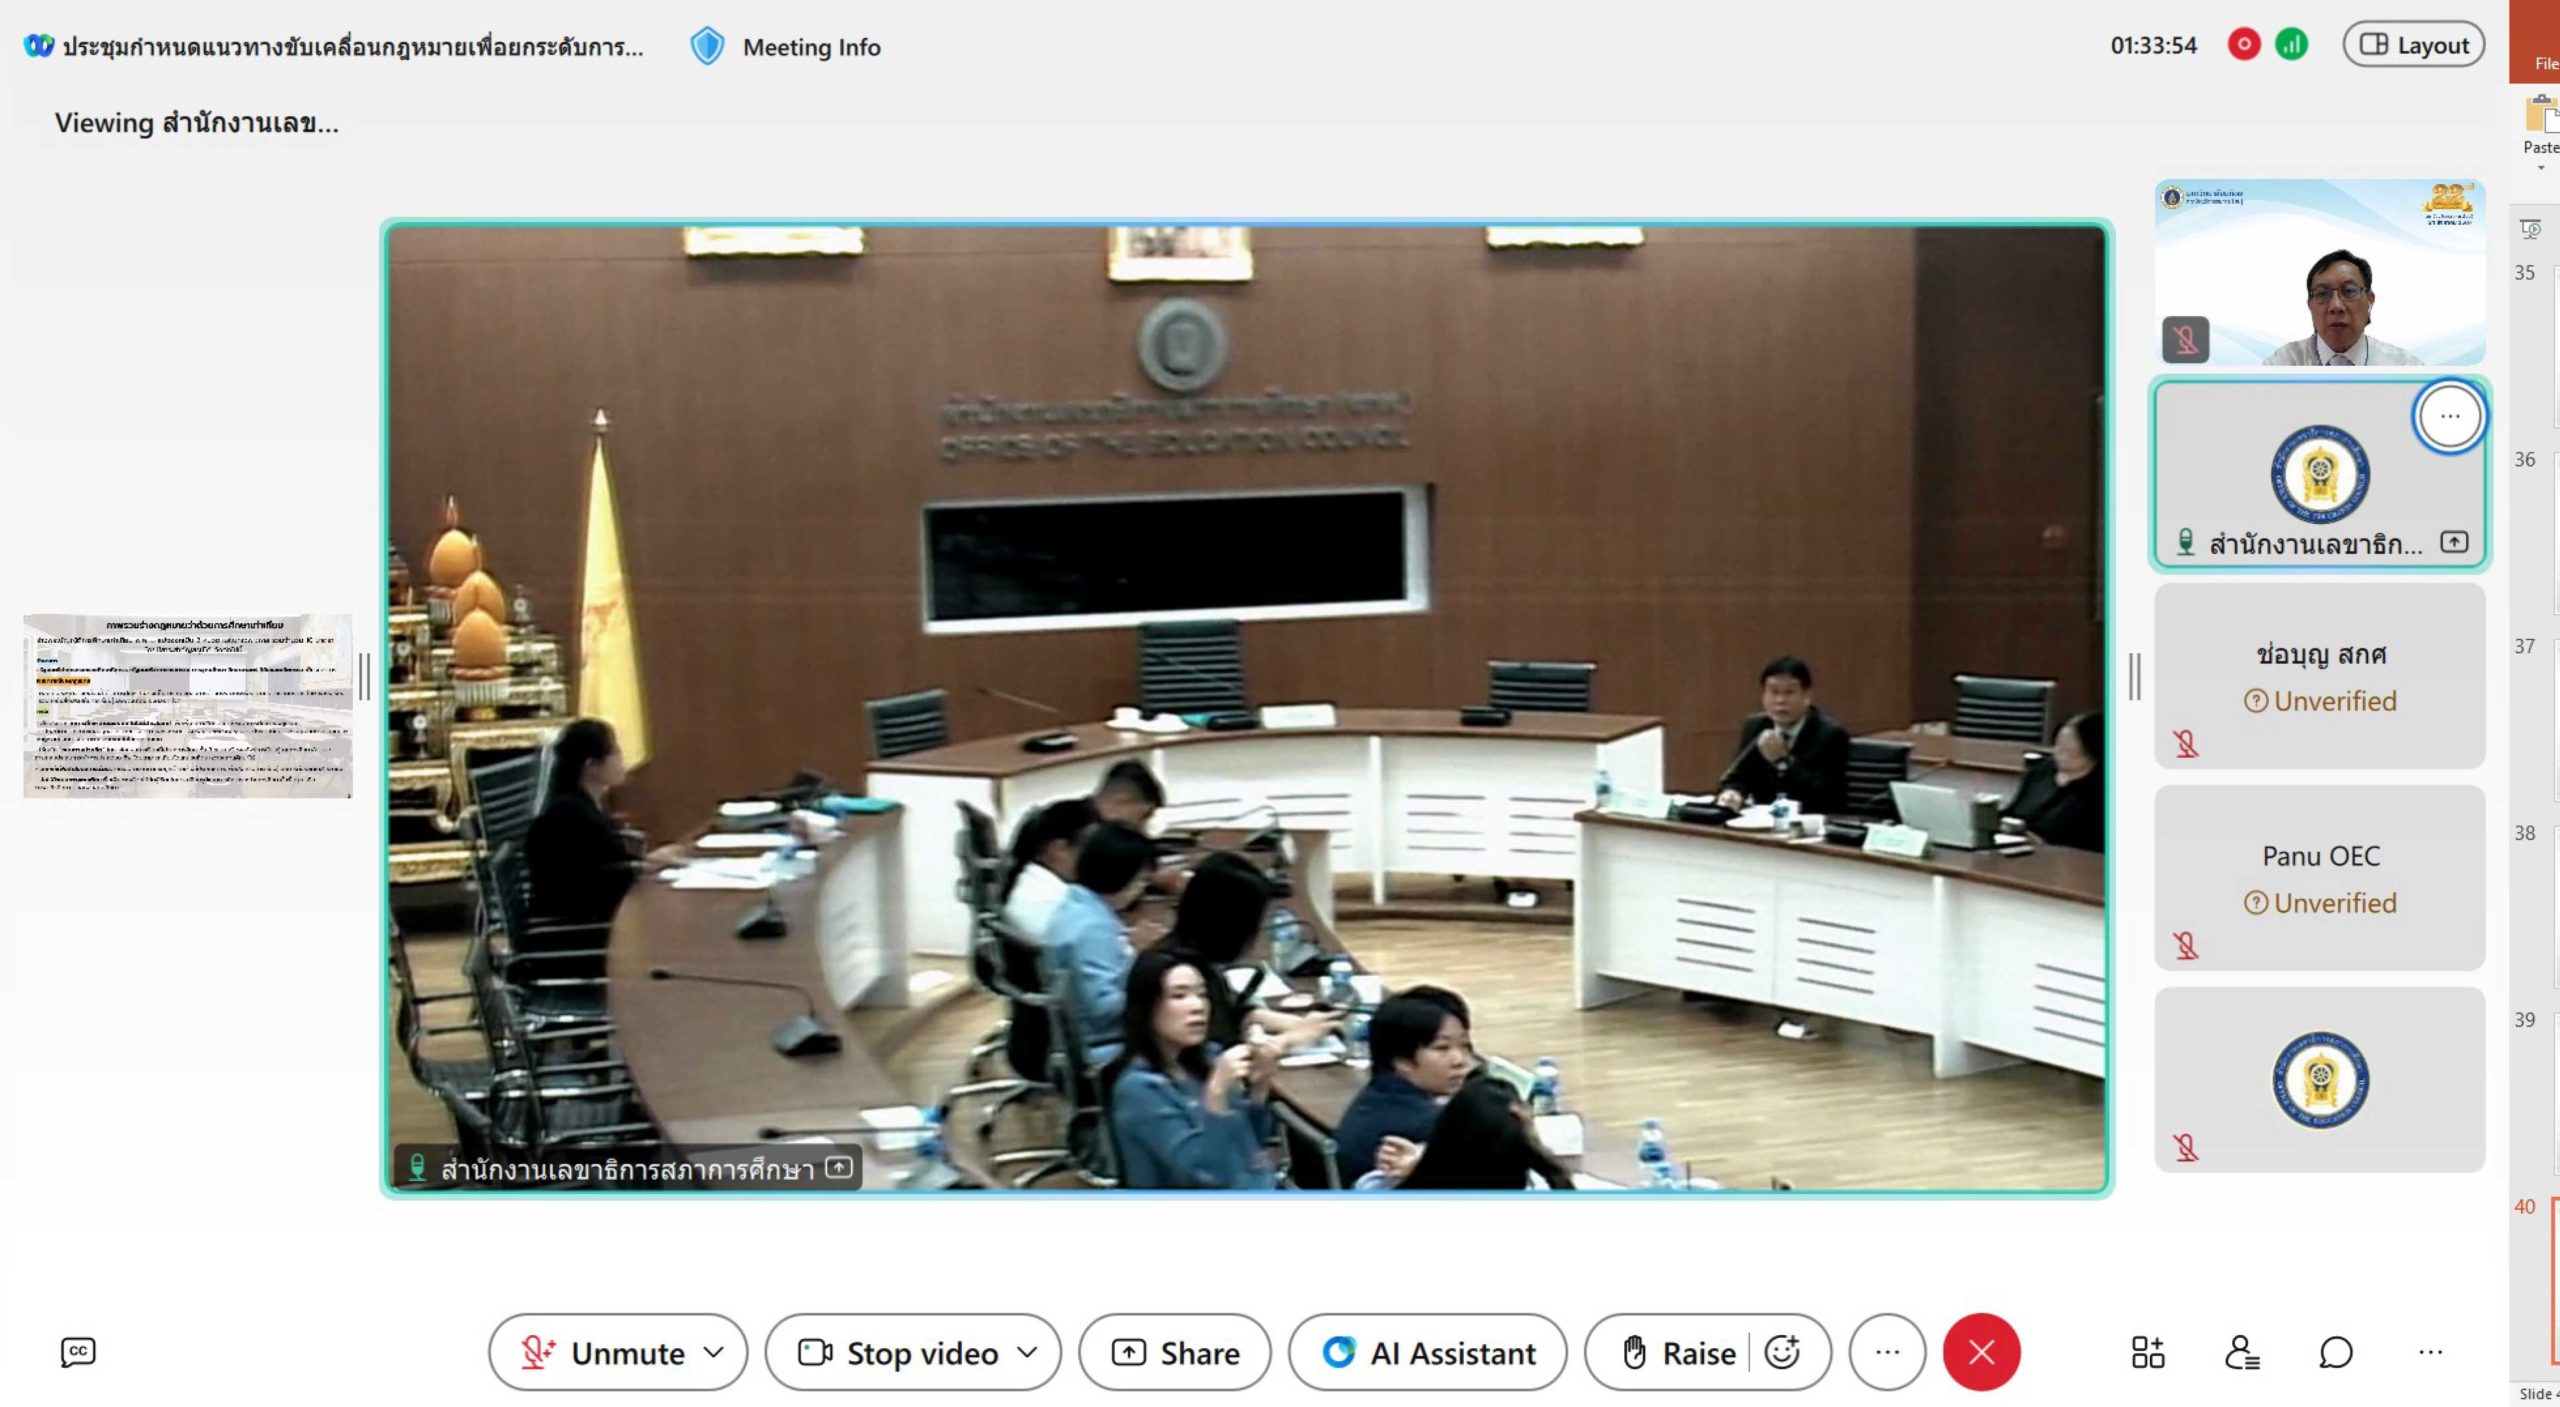Expand the Stop video options arrow

[x=1027, y=1352]
